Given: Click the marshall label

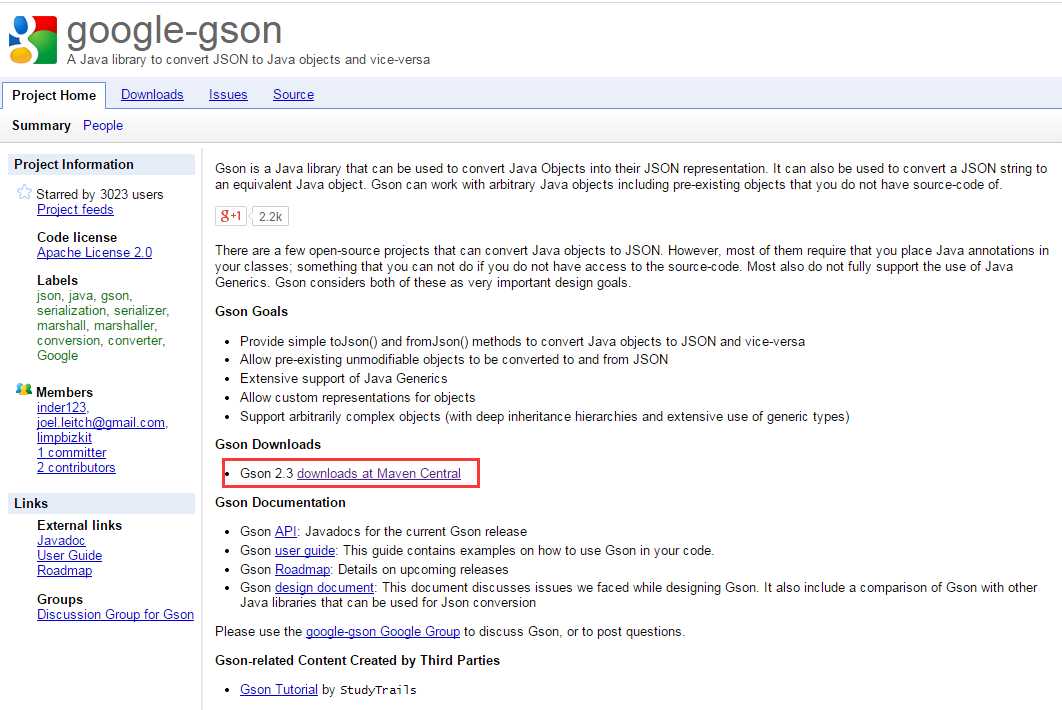Looking at the screenshot, I should point(62,325).
